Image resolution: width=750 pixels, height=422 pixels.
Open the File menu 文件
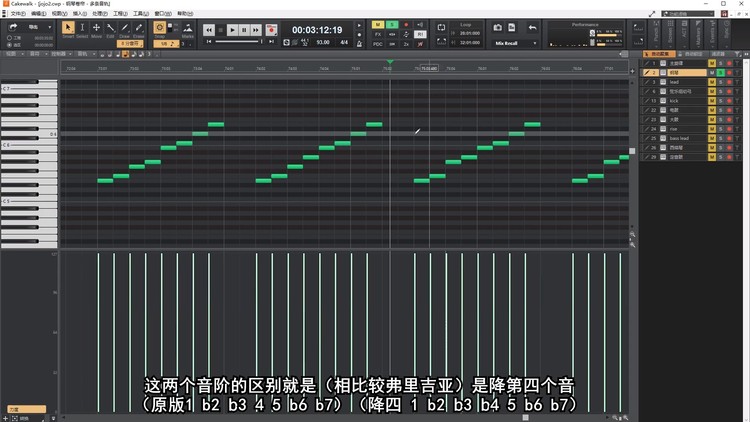pyautogui.click(x=18, y=13)
